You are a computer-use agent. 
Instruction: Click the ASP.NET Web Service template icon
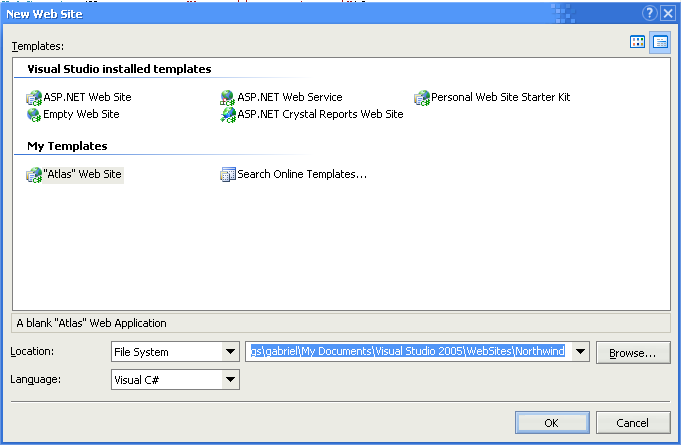228,98
